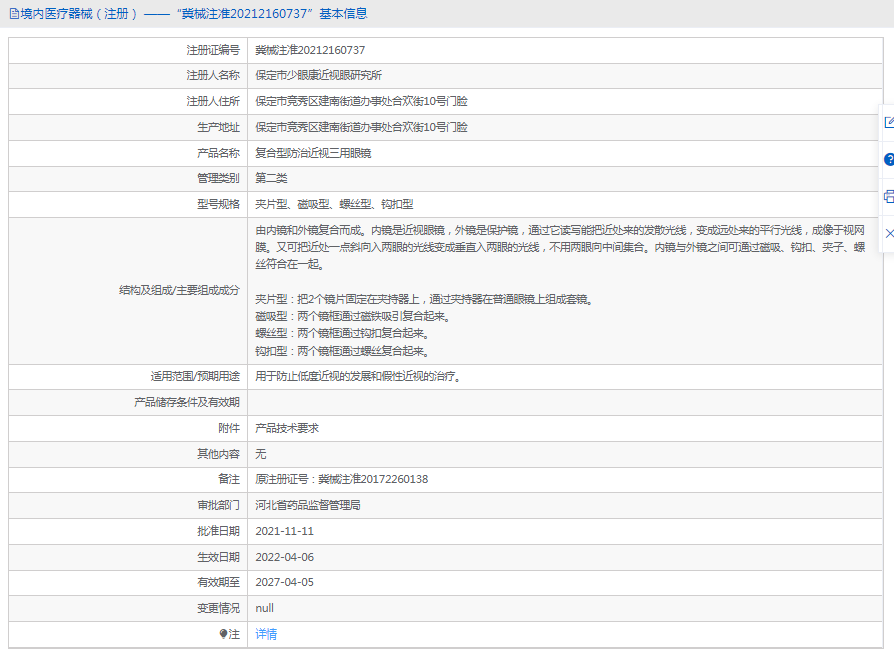Click the 第二类 management category value
Screen dimensions: 894x652
271,179
